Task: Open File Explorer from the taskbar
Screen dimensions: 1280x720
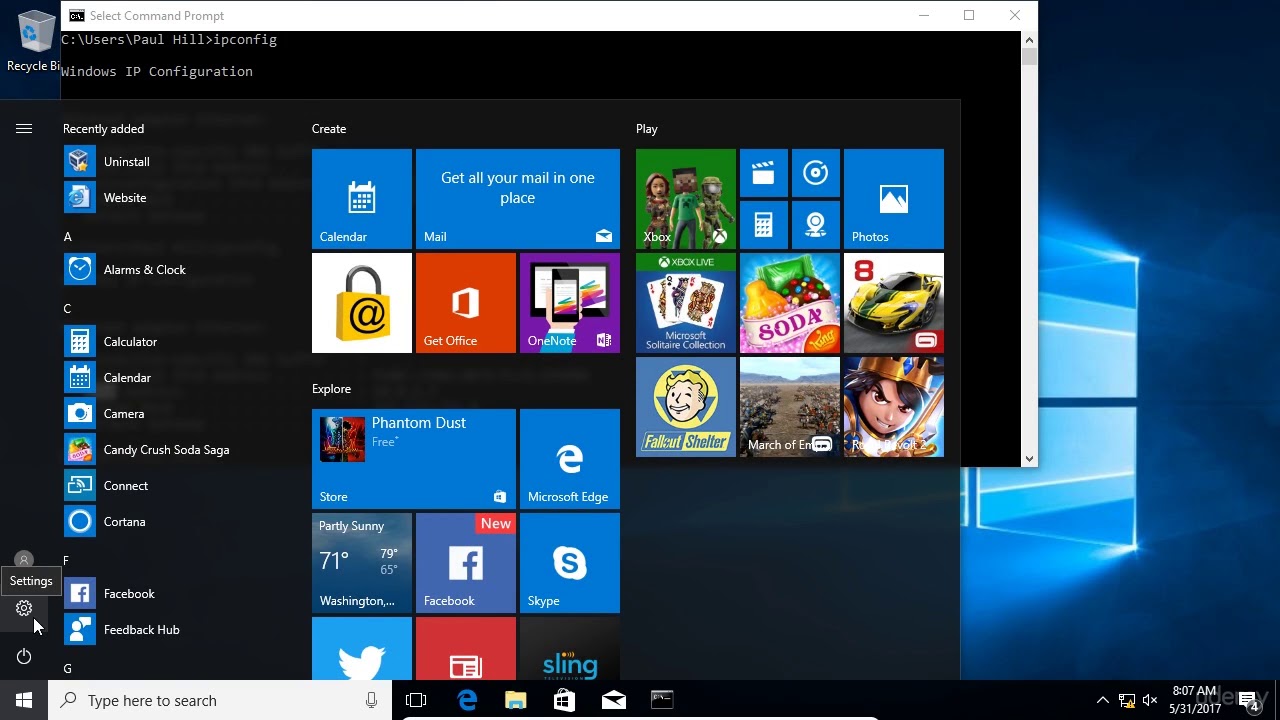Action: pos(516,700)
